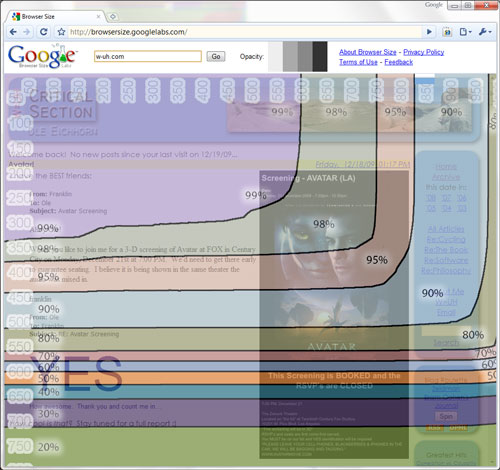Reload the page with refresh icon
The height and width of the screenshot is (470, 500).
click(x=43, y=32)
